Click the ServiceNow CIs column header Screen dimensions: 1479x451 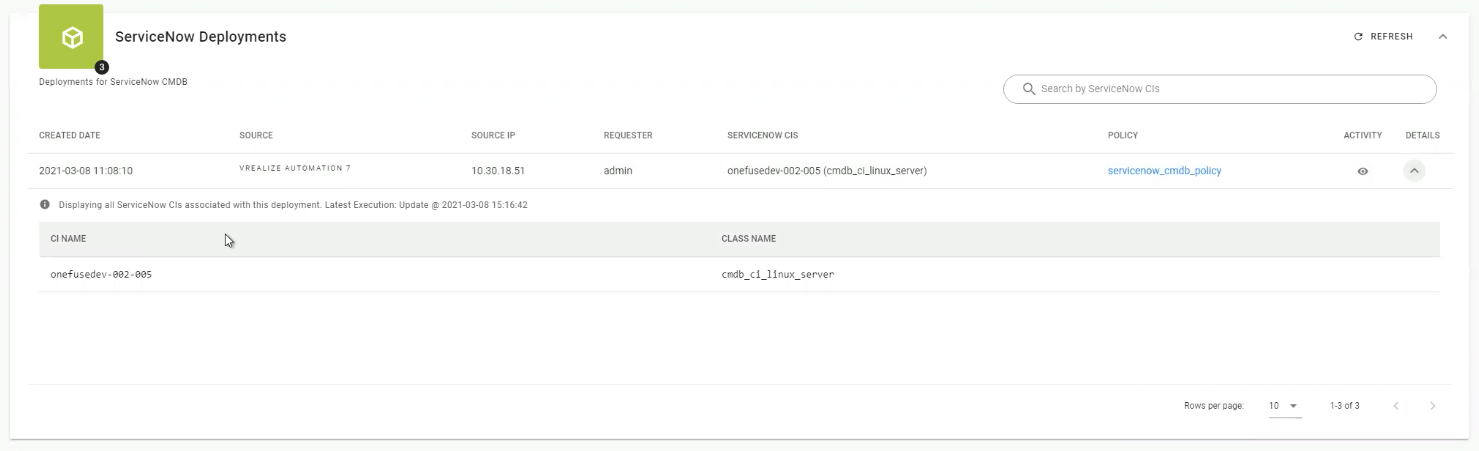click(763, 136)
